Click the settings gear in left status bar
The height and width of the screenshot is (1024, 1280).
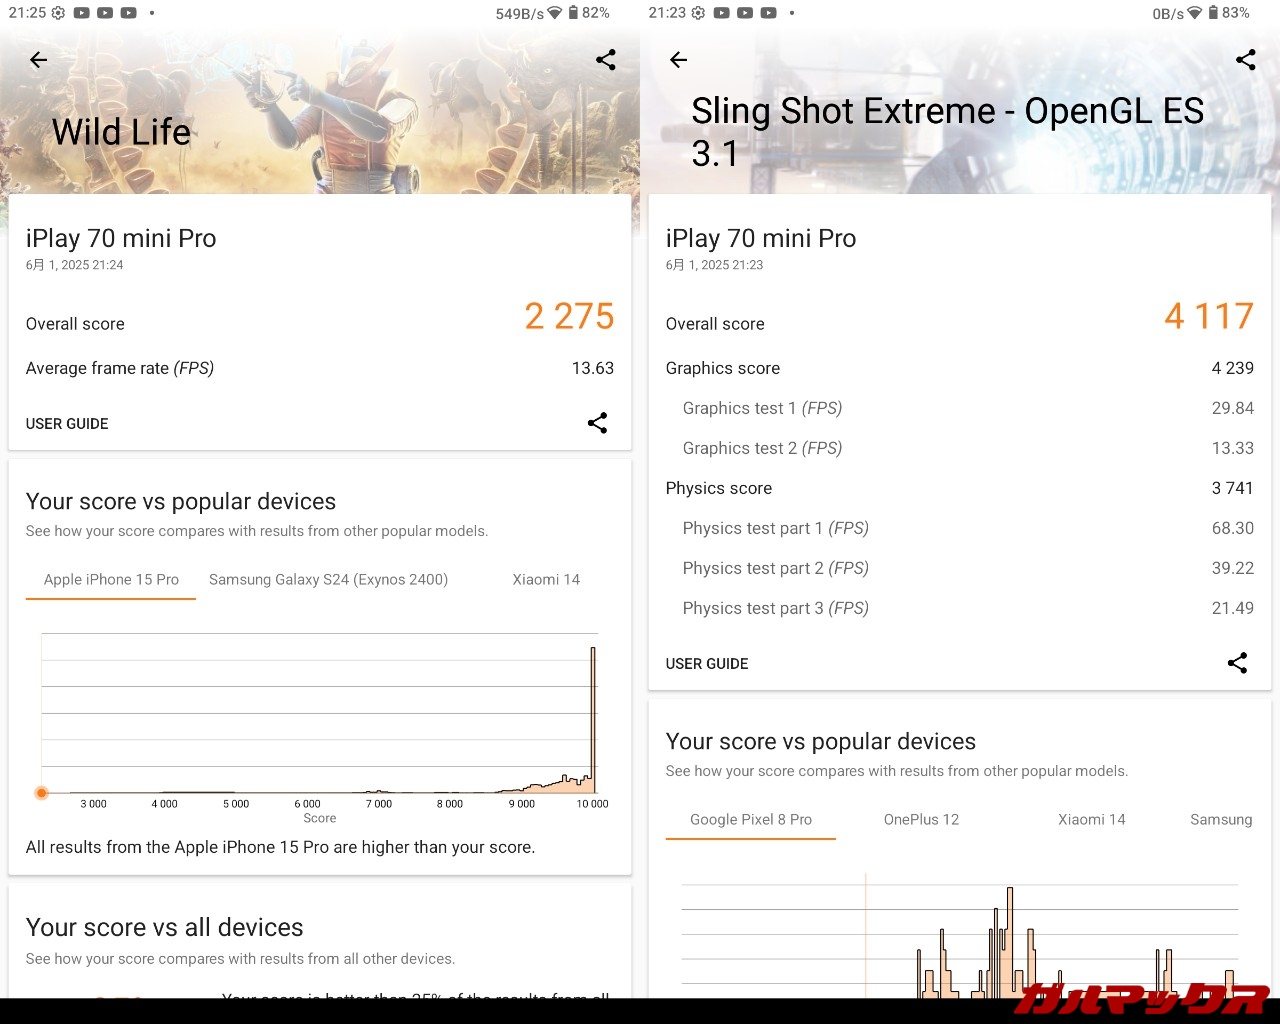(58, 13)
